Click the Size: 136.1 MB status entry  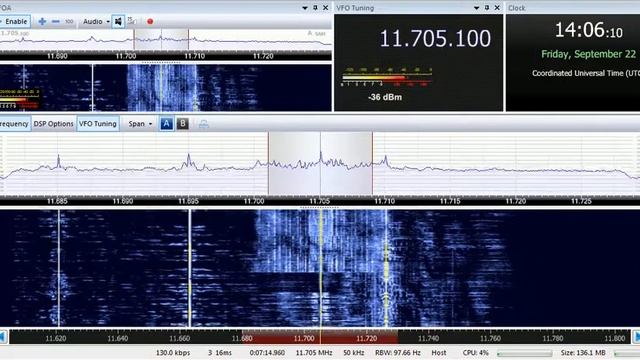click(x=583, y=353)
